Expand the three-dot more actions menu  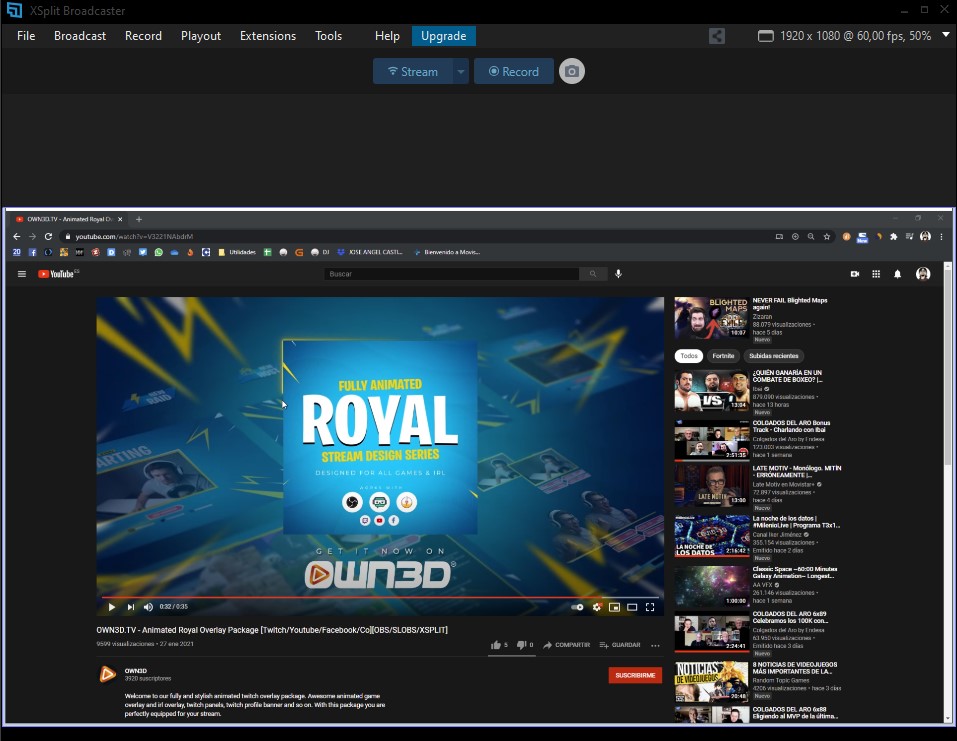[655, 645]
